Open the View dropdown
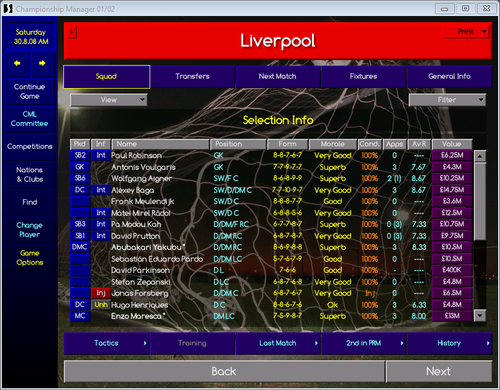 (x=109, y=100)
